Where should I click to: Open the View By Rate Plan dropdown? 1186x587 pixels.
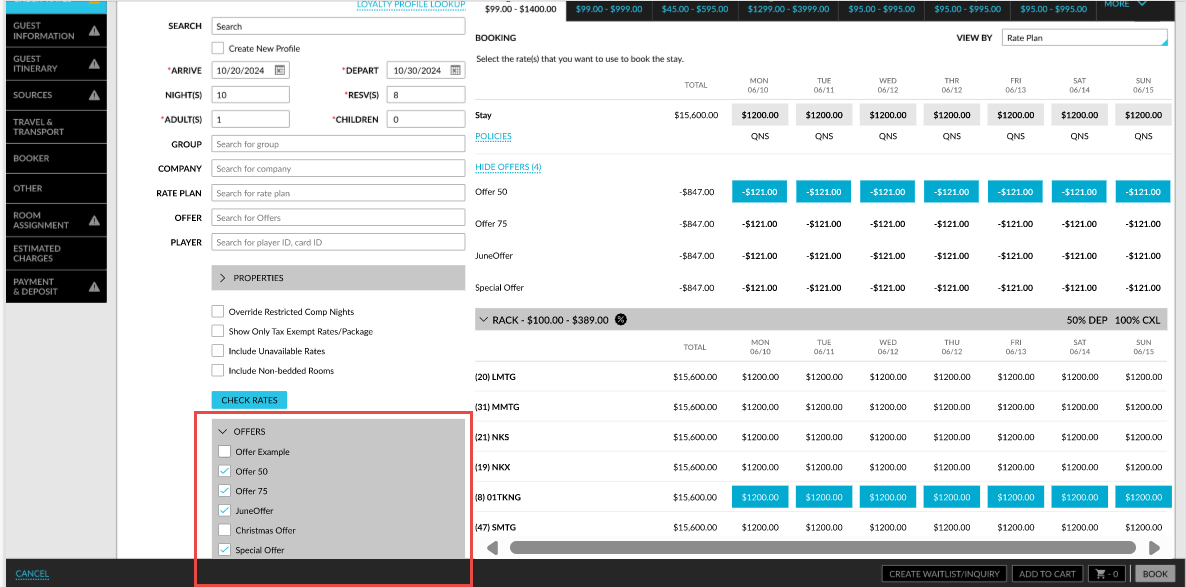(x=1085, y=36)
